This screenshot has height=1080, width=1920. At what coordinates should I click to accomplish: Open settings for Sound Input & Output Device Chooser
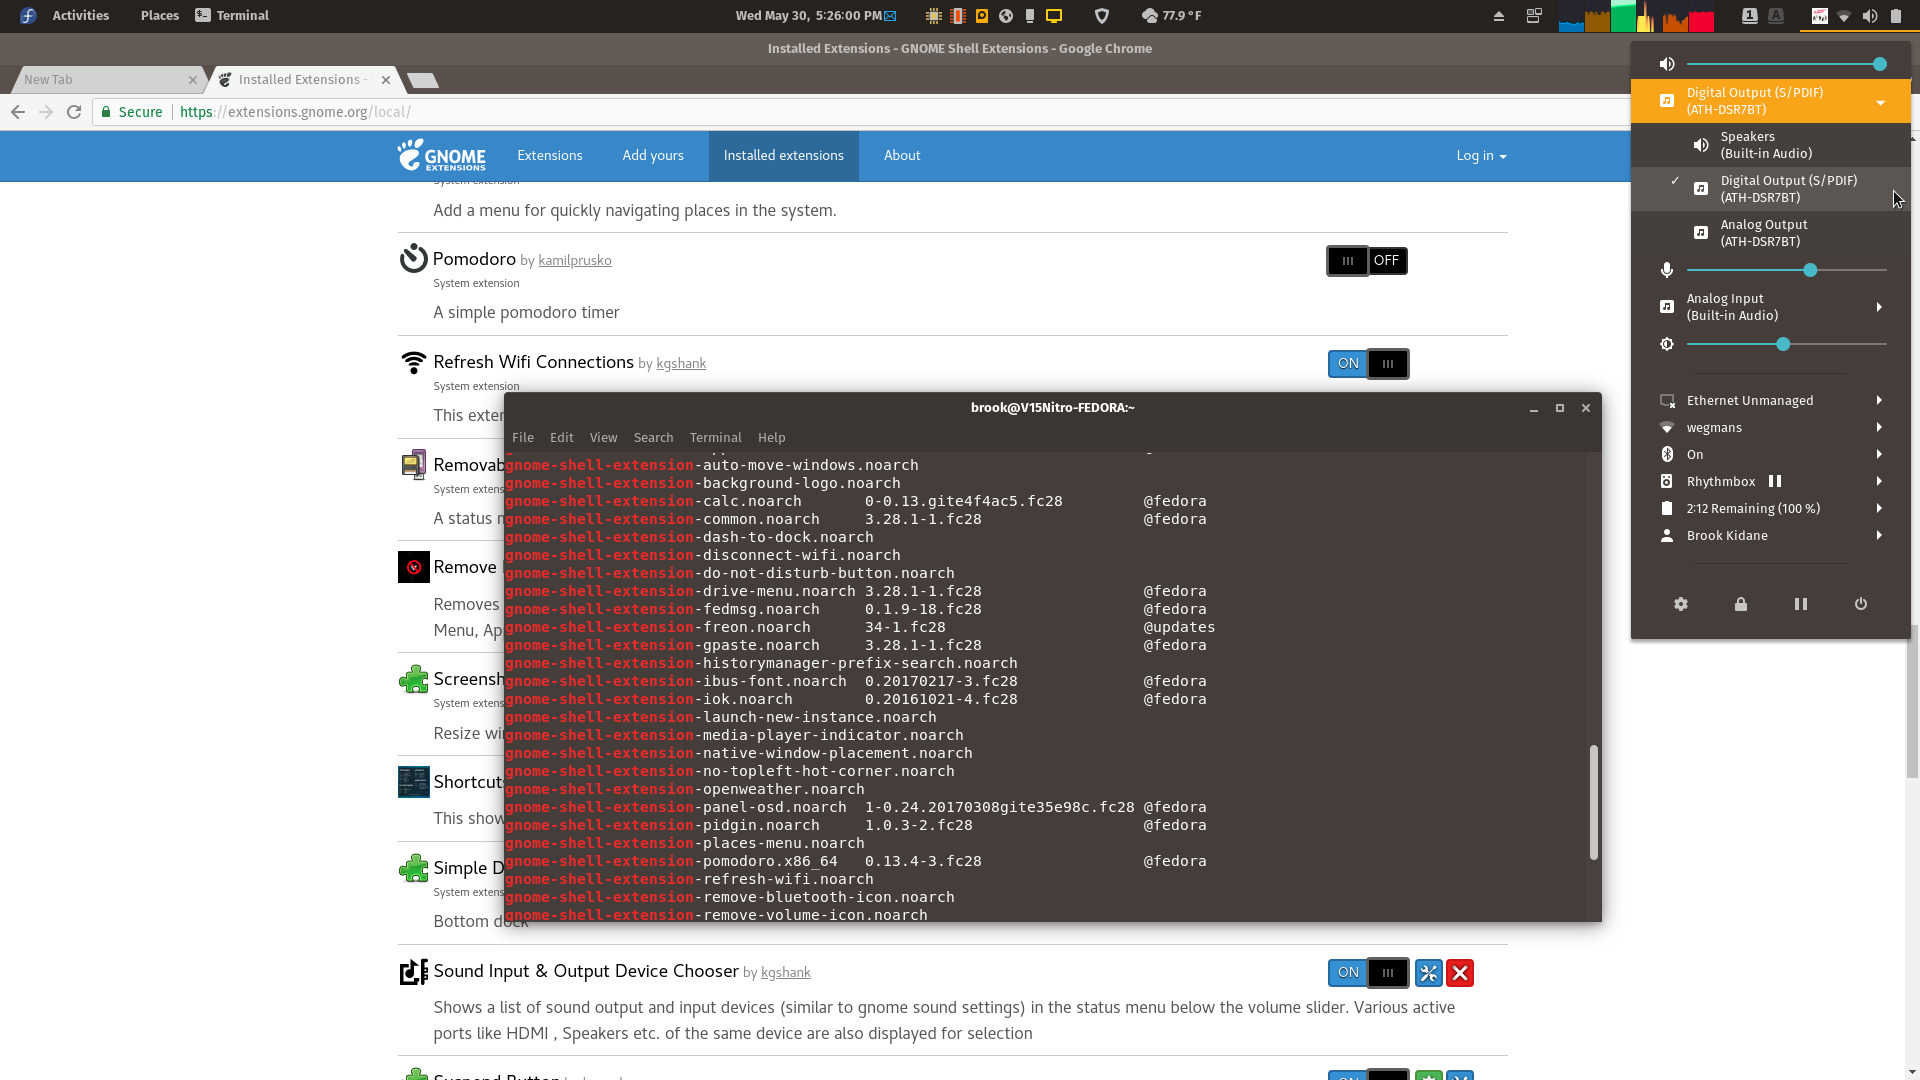coord(1428,973)
